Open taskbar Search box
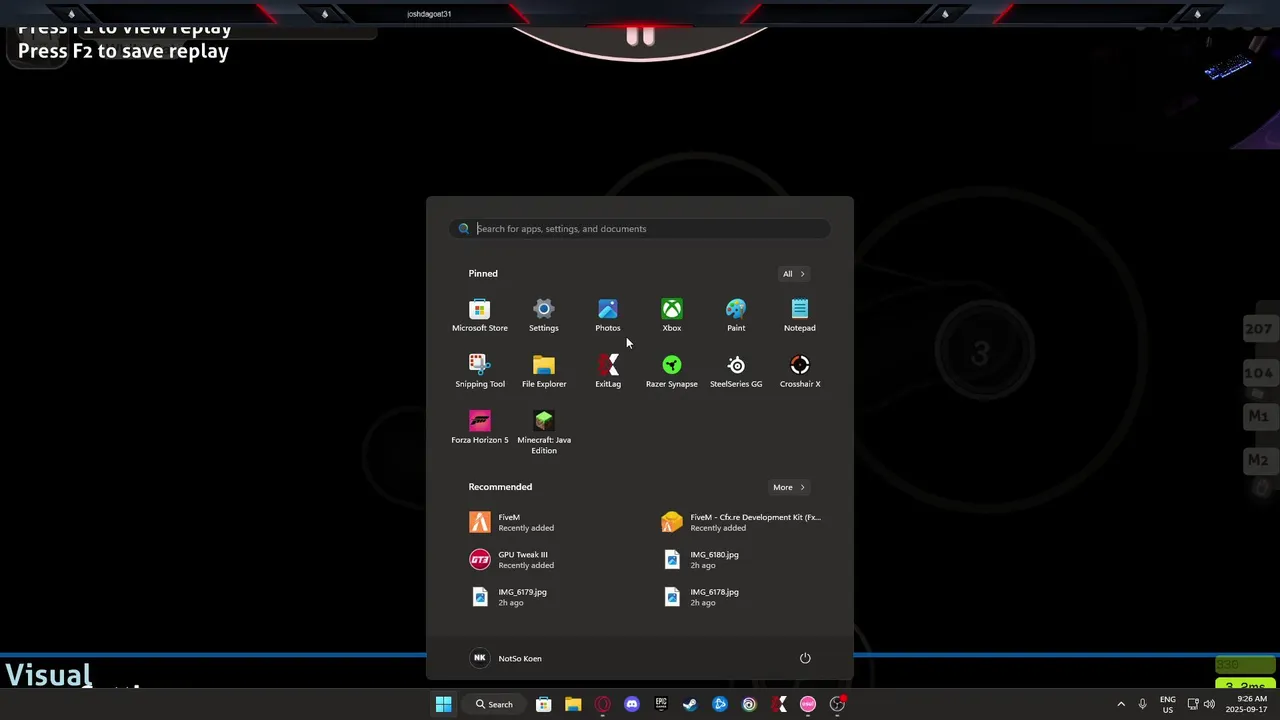The height and width of the screenshot is (720, 1280). coord(494,704)
